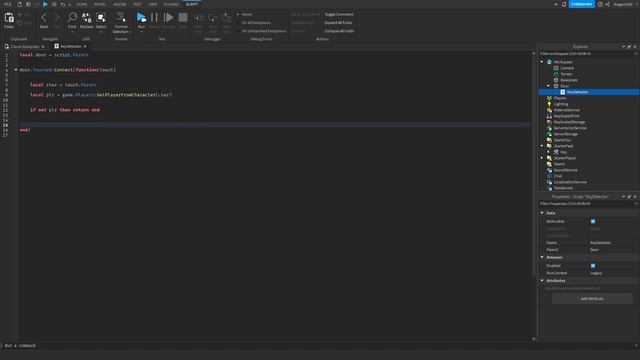Open the MODEL ribbon tab
Screen dimensions: 640x360
100,4
